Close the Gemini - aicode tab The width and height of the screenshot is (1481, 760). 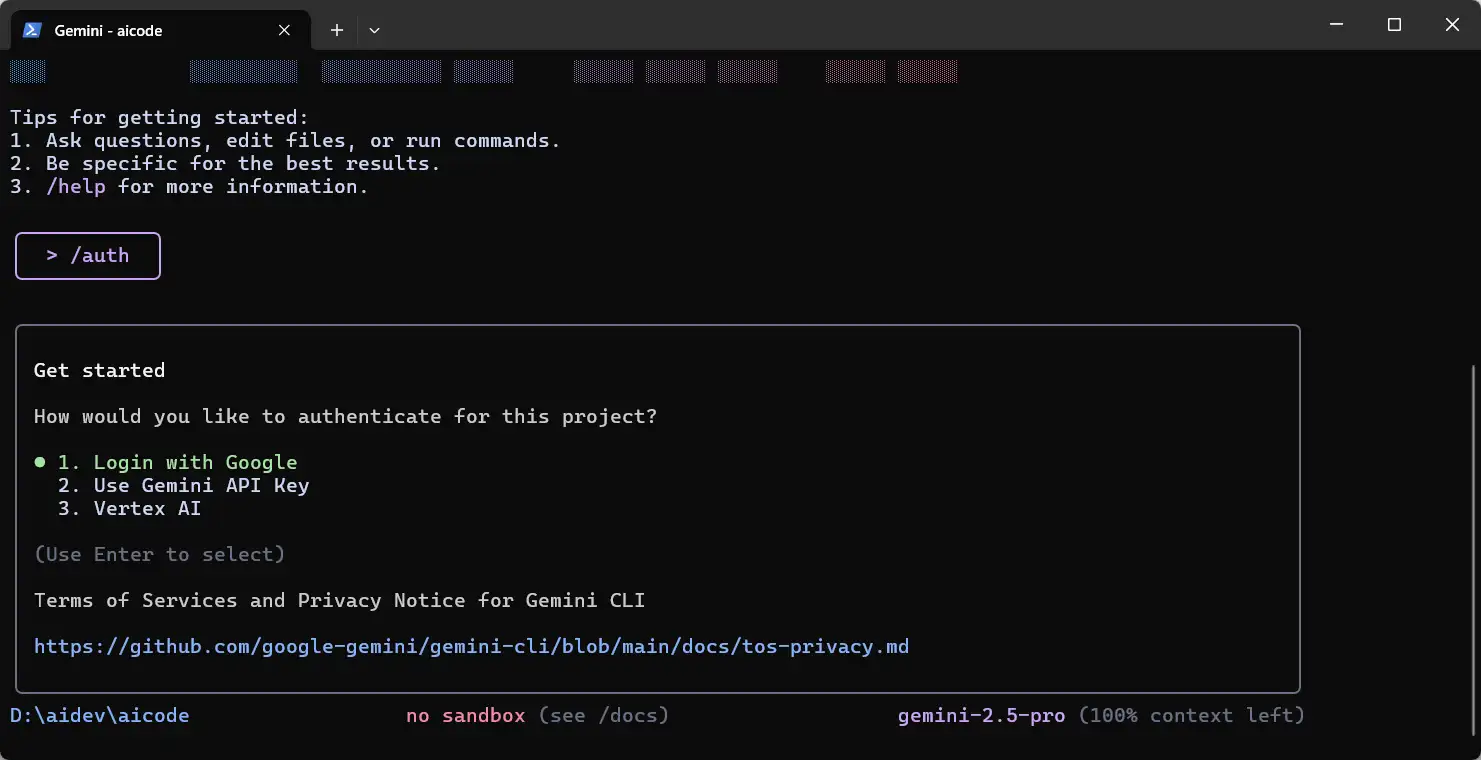click(285, 30)
